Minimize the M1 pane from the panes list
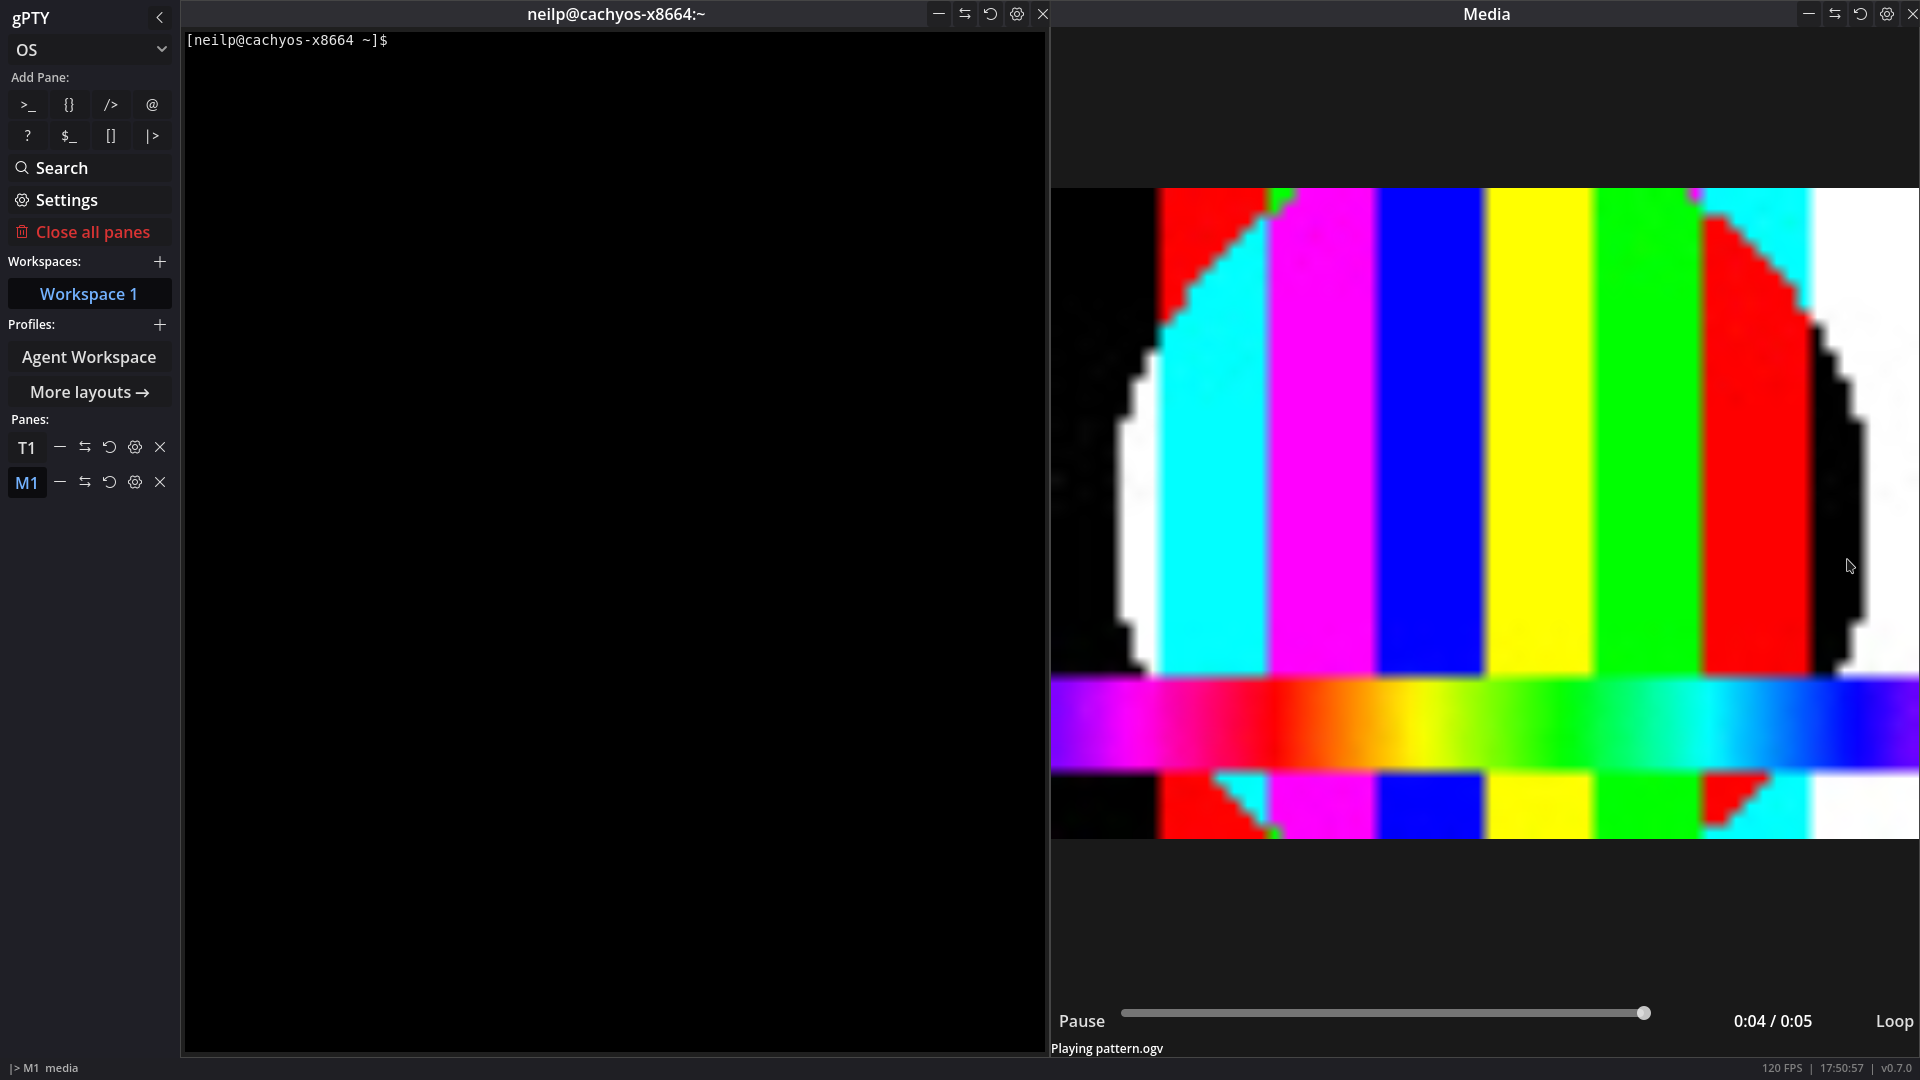Viewport: 1920px width, 1080px height. coord(60,482)
